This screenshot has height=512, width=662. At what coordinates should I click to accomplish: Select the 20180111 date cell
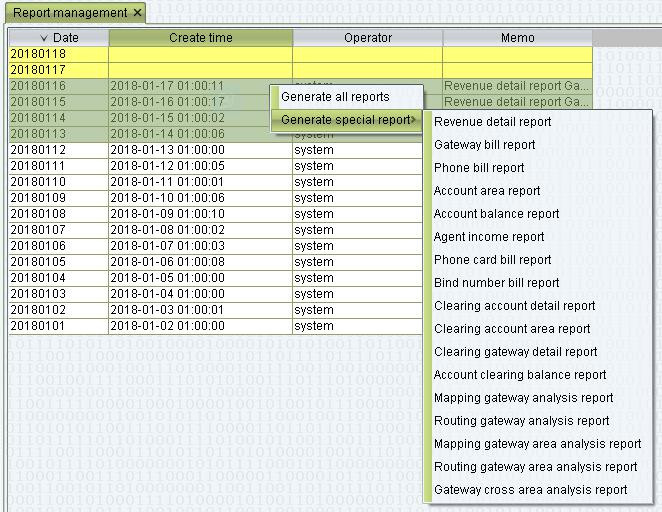tap(59, 166)
